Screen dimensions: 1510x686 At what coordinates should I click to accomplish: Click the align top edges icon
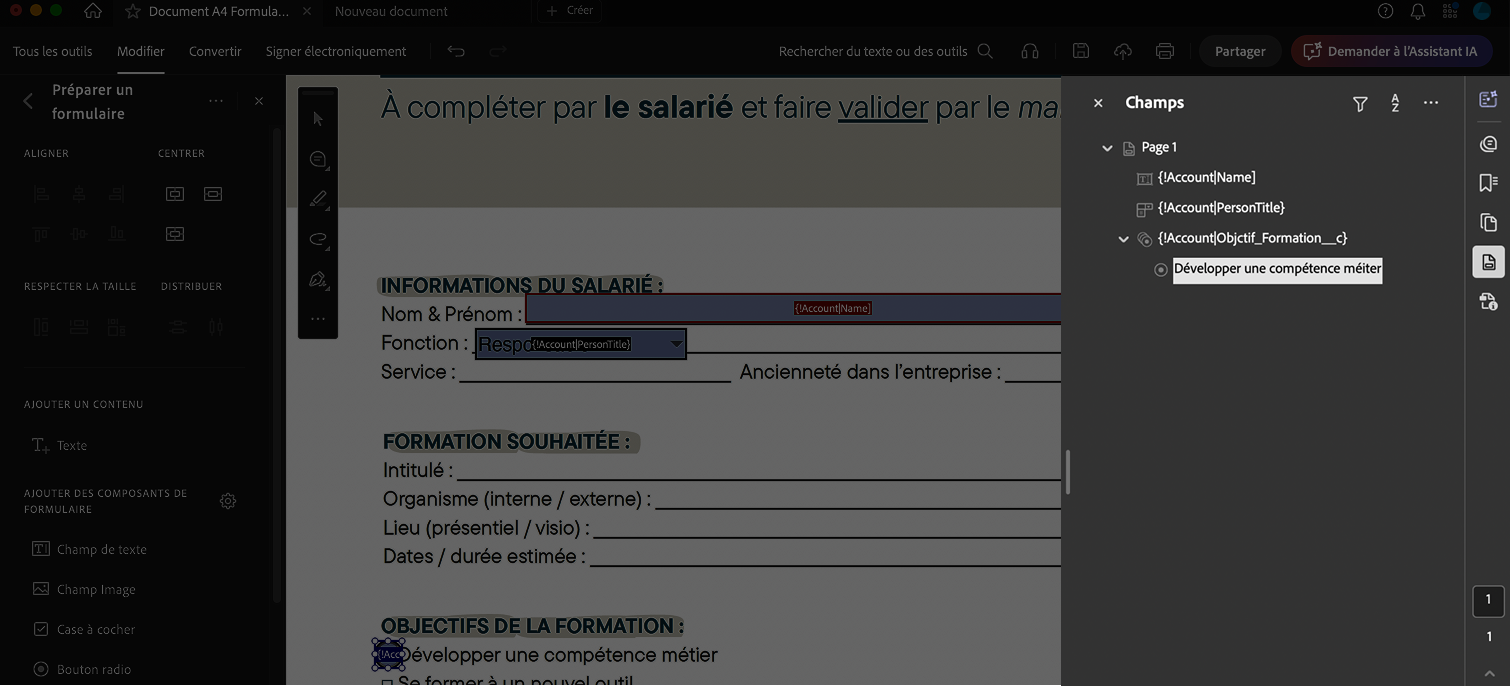pyautogui.click(x=41, y=234)
